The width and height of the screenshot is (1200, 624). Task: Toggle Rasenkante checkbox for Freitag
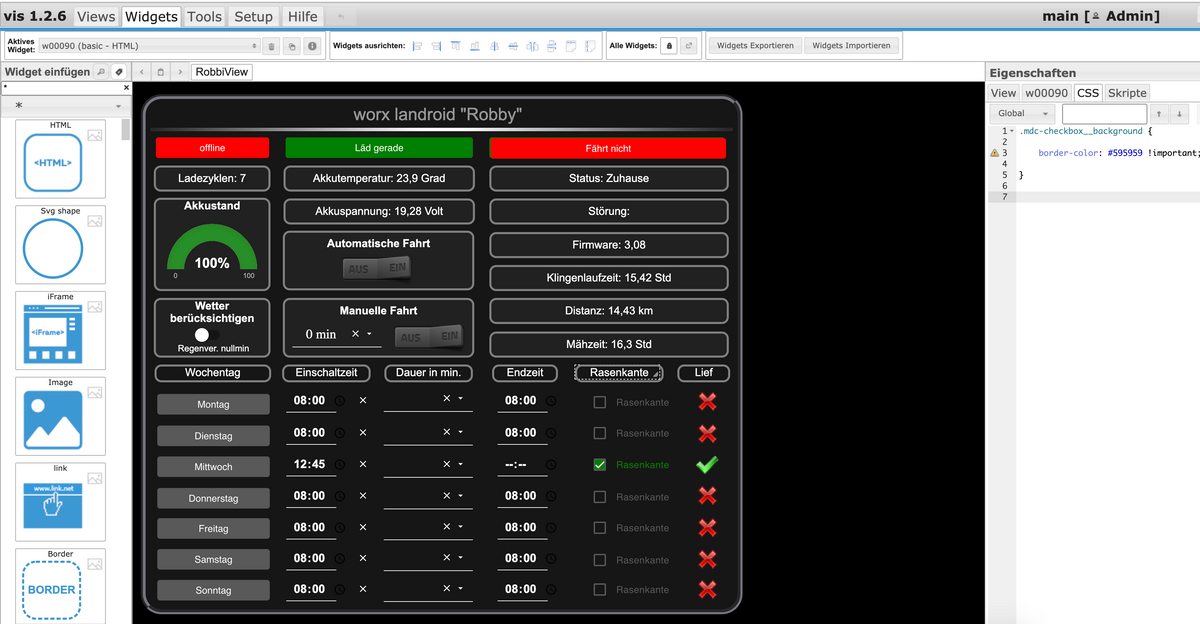600,528
